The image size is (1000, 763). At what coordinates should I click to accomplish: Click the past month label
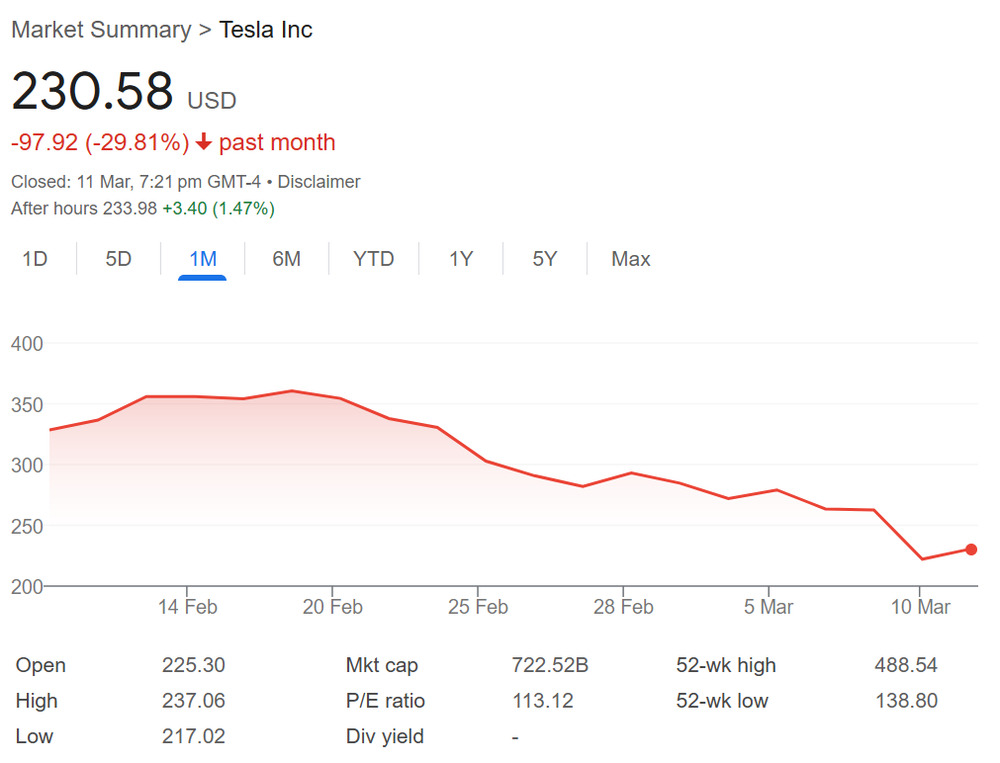[x=277, y=142]
